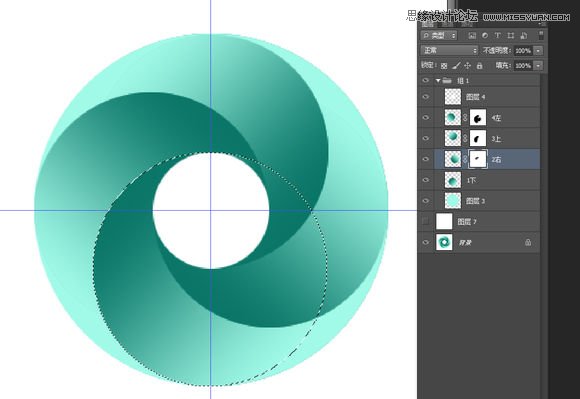
Task: Toggle type layer filter (T) icon
Action: point(498,35)
